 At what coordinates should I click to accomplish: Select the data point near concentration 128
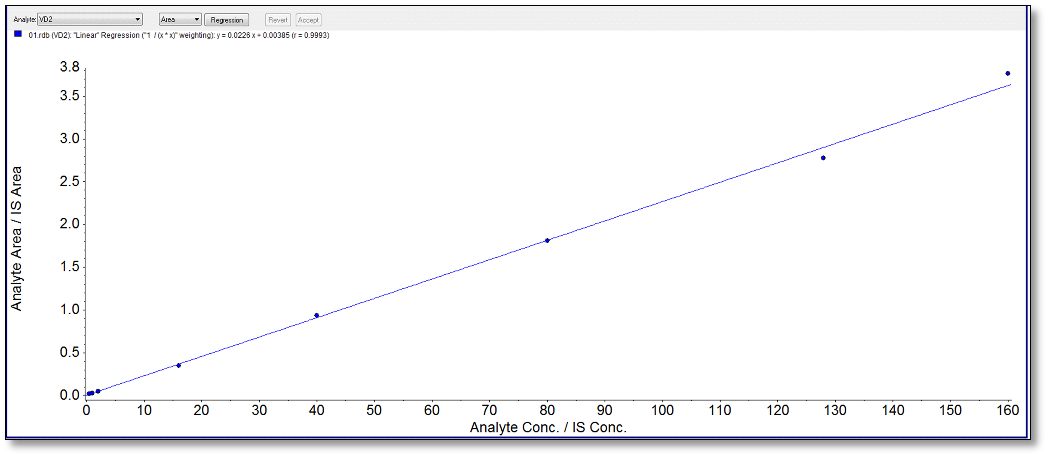[x=823, y=158]
